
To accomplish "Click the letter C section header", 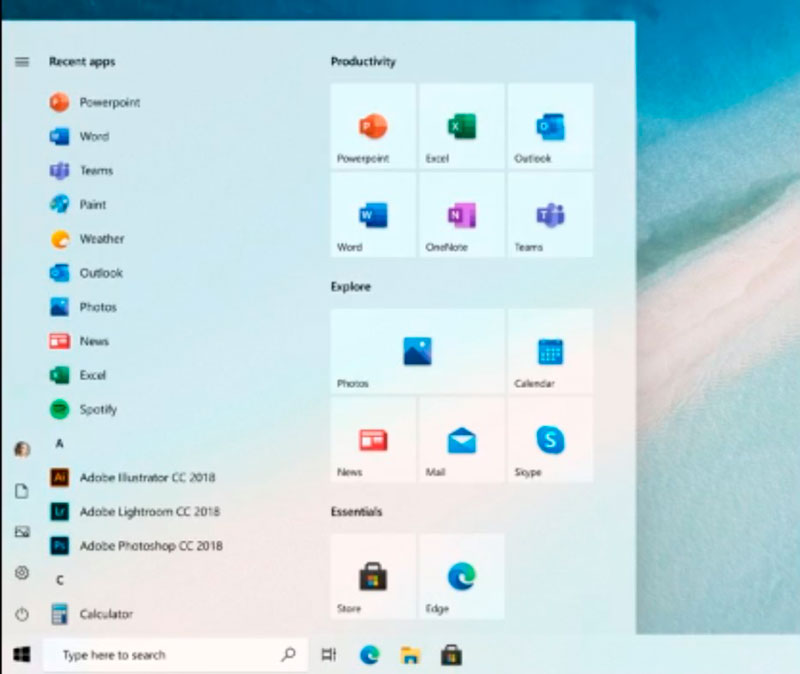I will (60, 580).
